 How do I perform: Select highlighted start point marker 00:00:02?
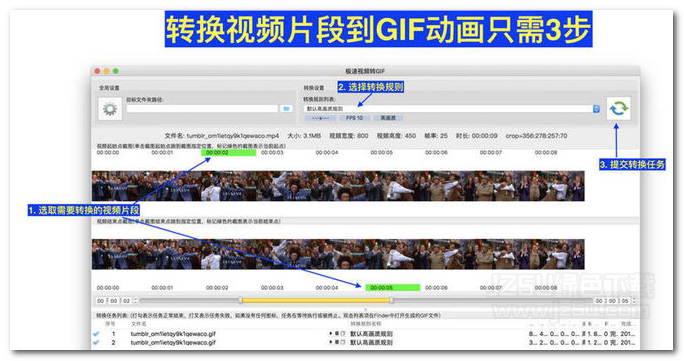(228, 153)
